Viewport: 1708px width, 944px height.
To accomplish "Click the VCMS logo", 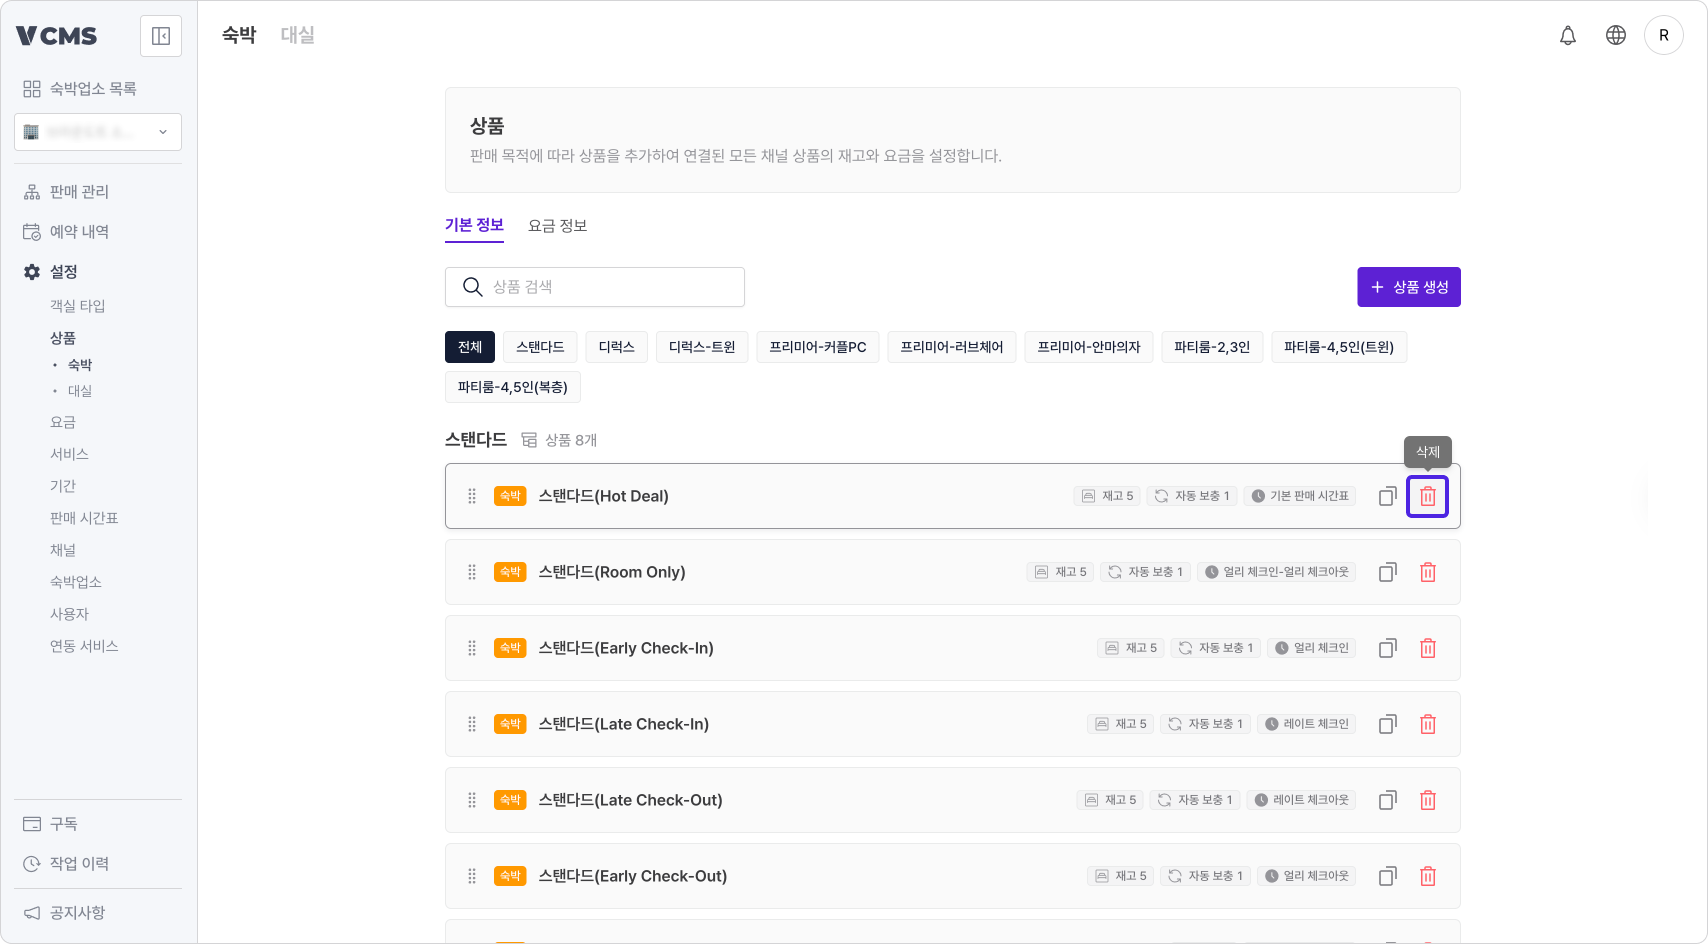I will pyautogui.click(x=57, y=36).
